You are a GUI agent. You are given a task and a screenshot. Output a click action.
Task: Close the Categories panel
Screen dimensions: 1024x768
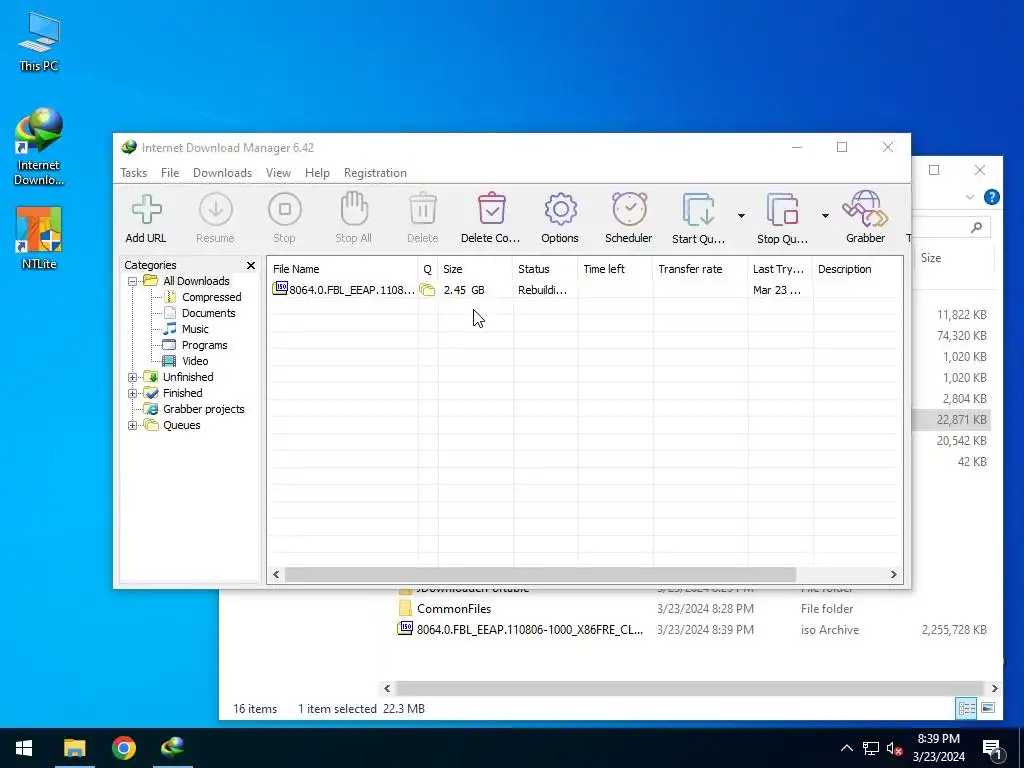coord(251,265)
